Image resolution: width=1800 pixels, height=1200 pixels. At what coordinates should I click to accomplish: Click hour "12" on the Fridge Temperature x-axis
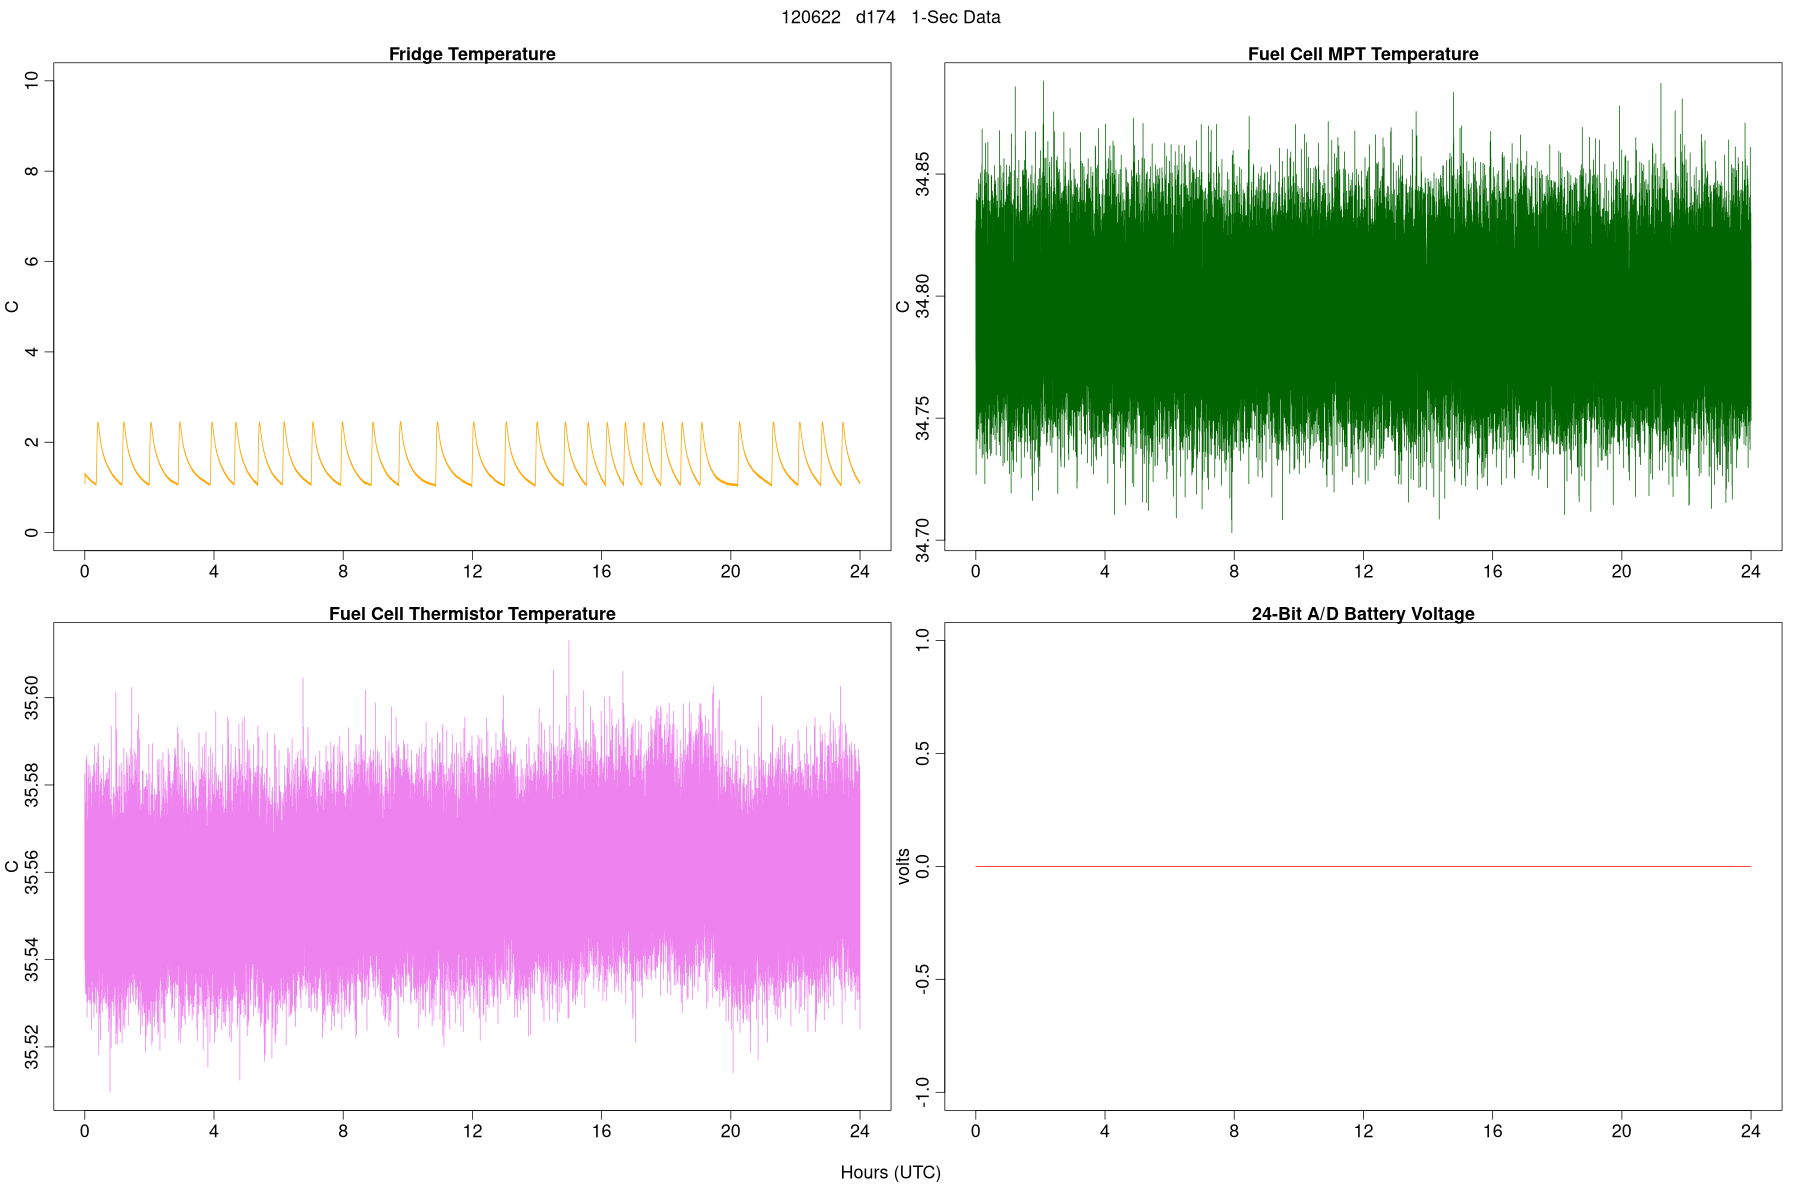coord(472,572)
